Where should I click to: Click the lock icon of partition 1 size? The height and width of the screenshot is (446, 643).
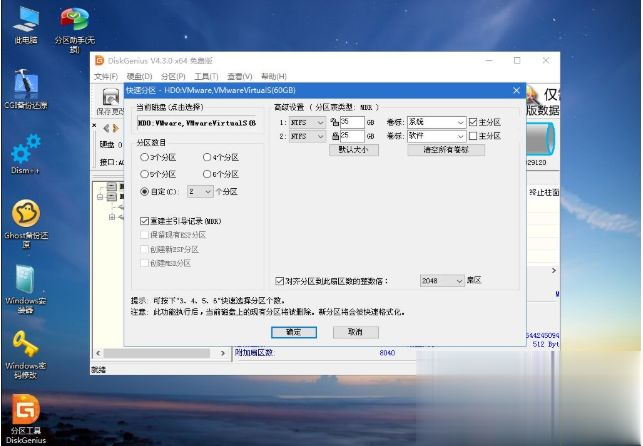tap(335, 122)
